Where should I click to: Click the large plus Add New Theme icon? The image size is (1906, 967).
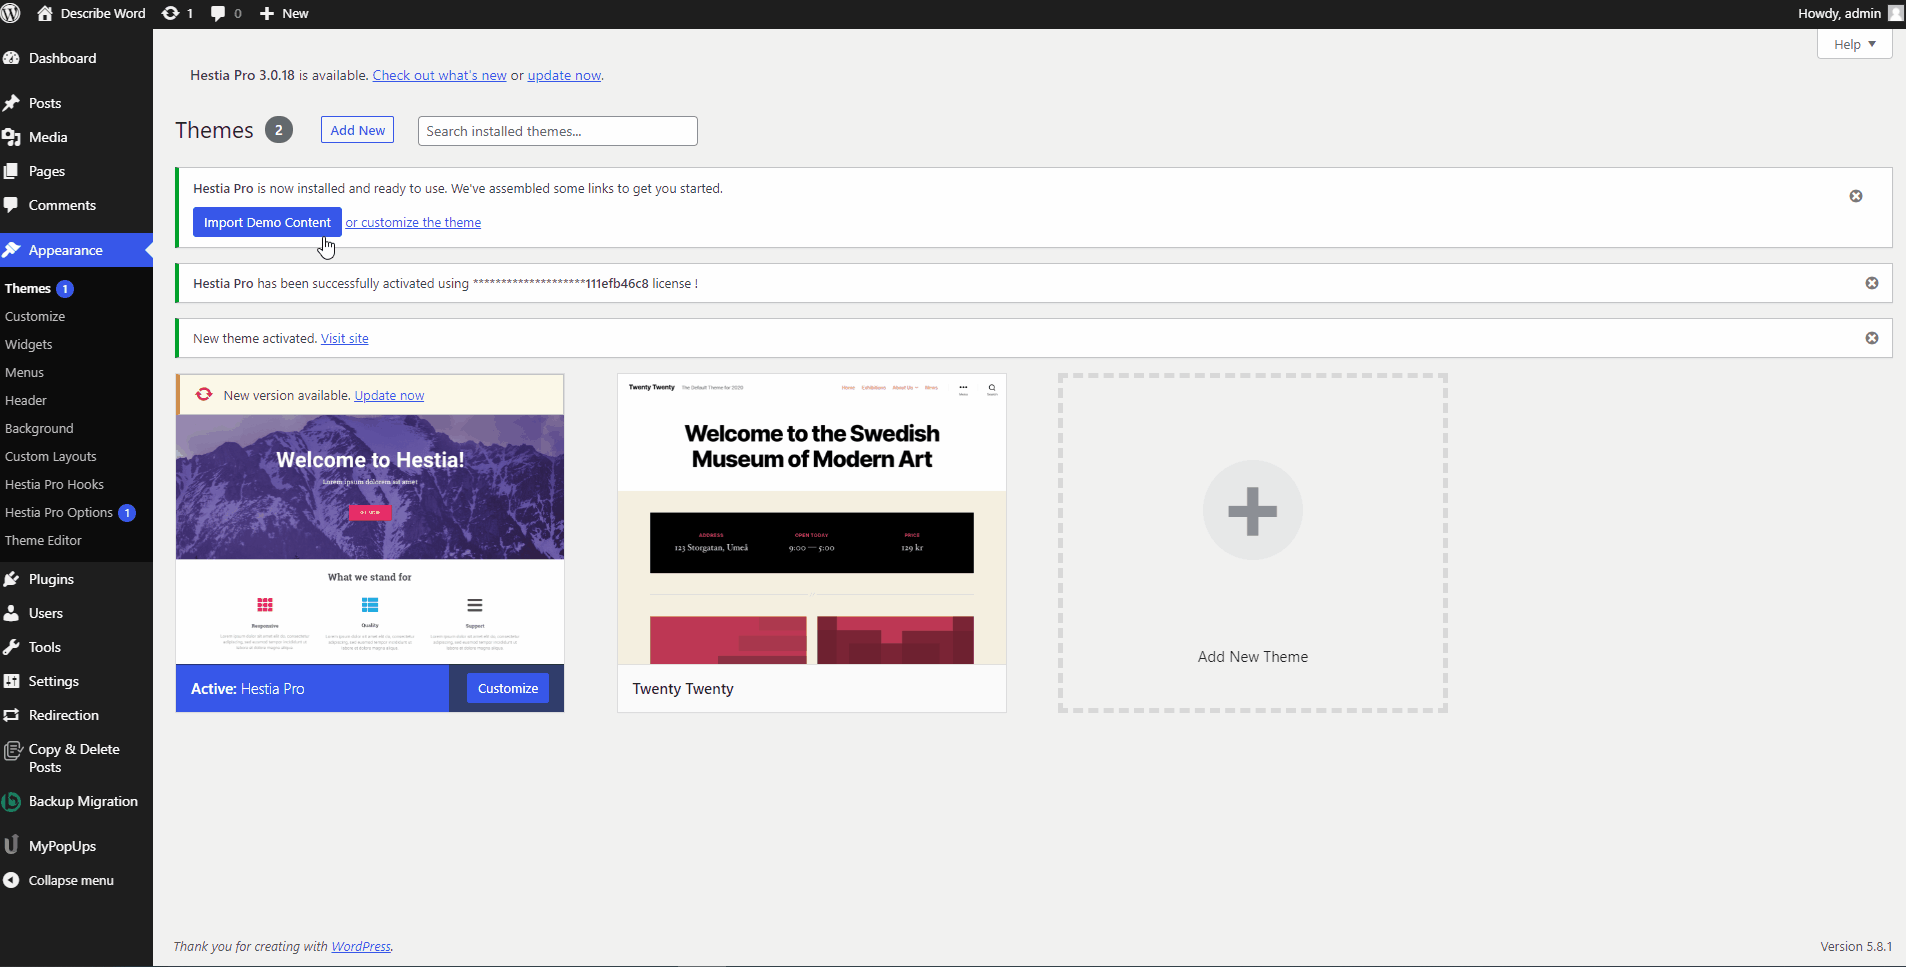pos(1252,510)
